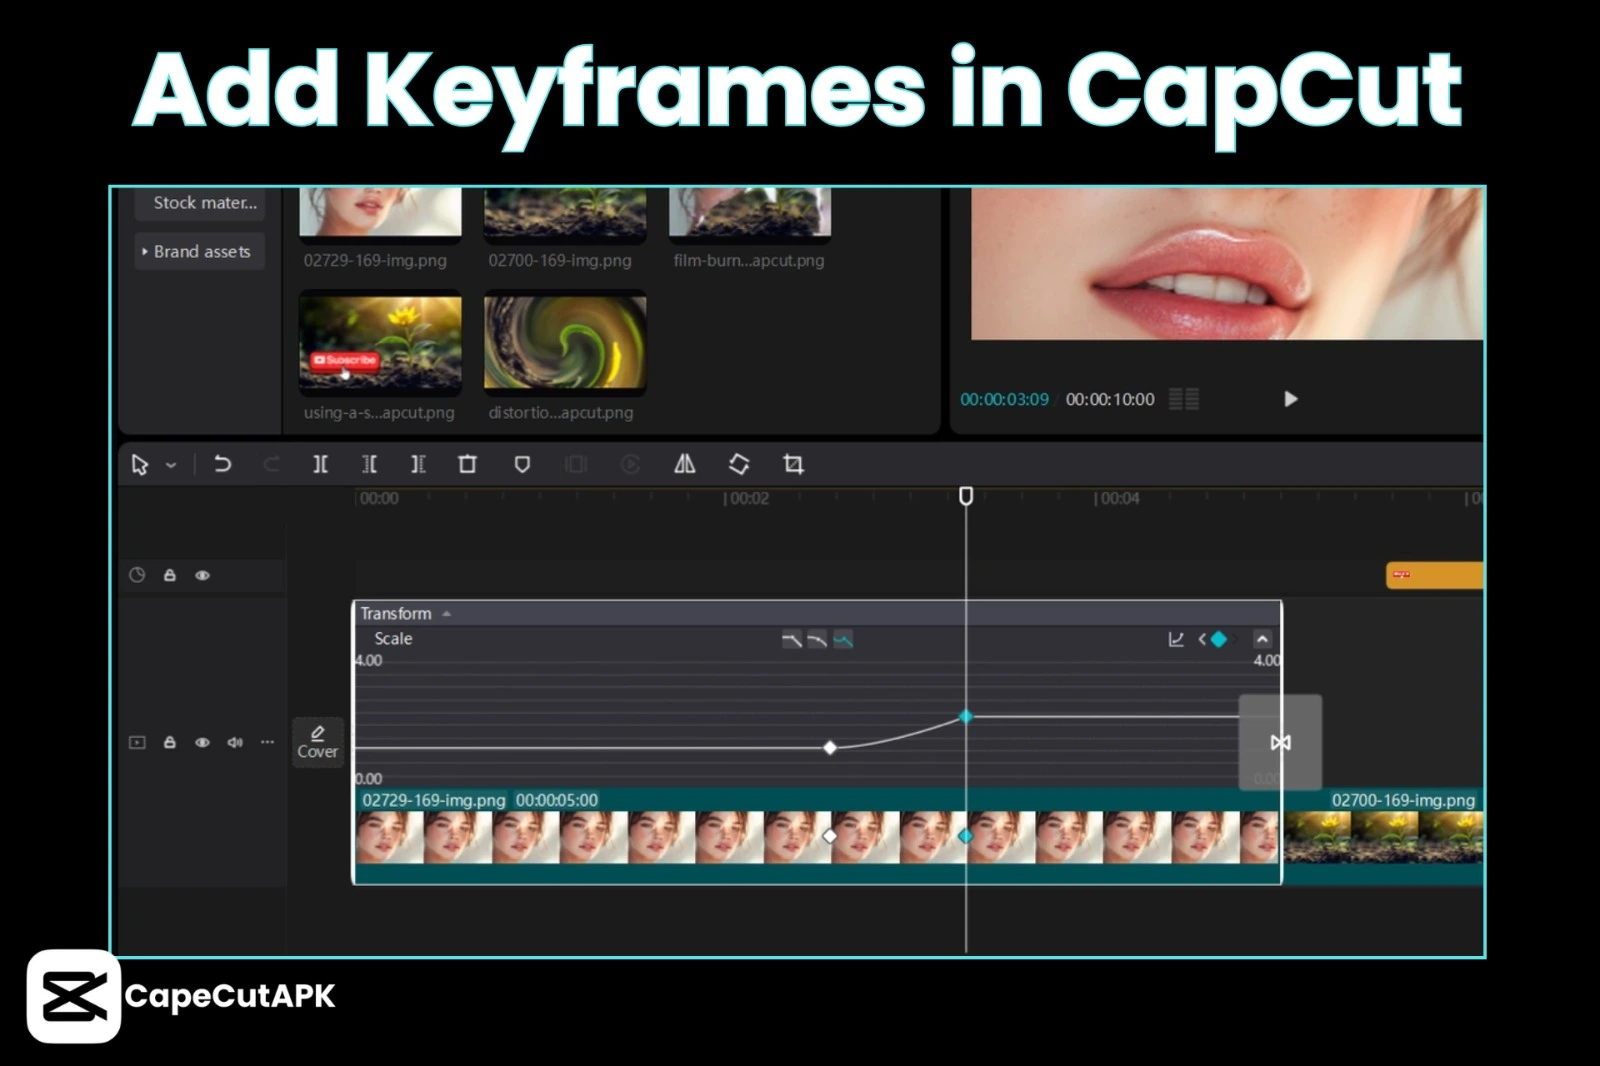The image size is (1600, 1066).
Task: Open the pointer tool mode dropdown
Action: coord(171,465)
